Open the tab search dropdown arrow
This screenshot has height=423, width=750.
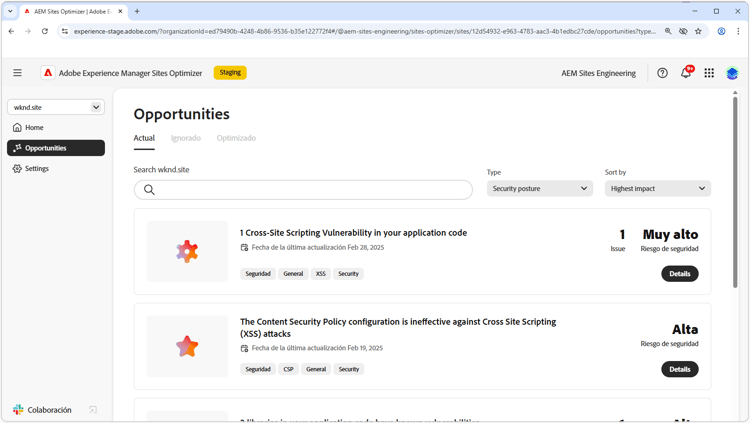10,11
